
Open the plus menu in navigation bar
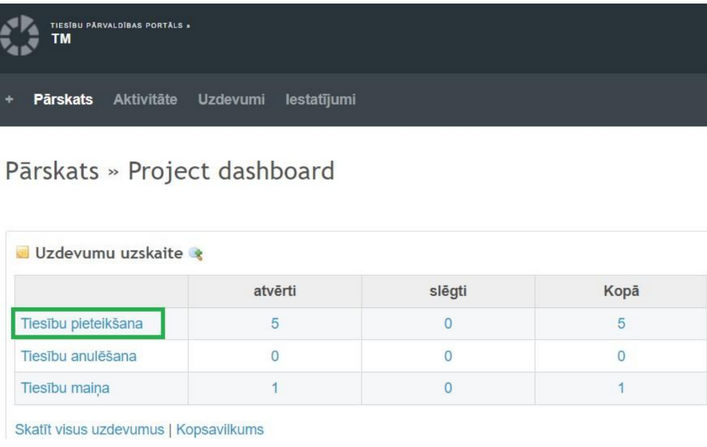tap(10, 100)
